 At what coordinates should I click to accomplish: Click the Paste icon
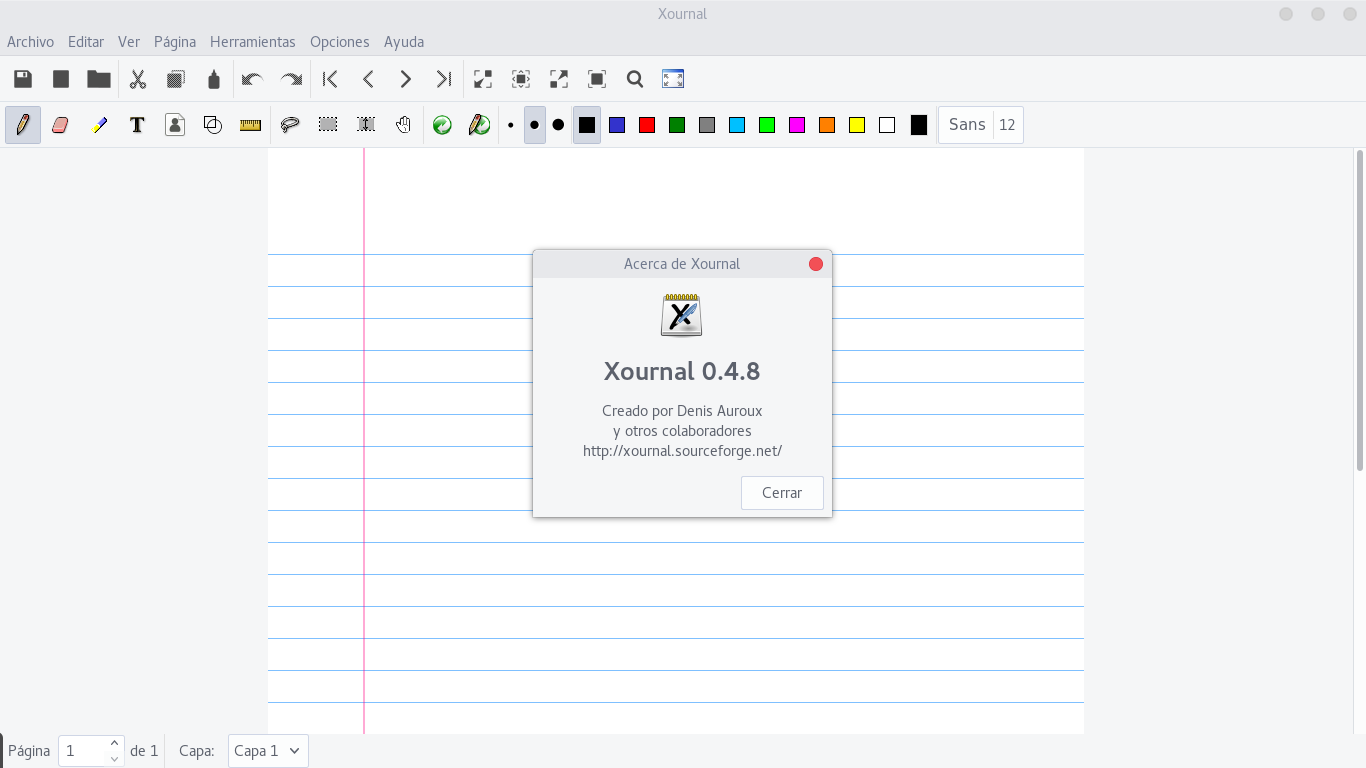click(214, 79)
